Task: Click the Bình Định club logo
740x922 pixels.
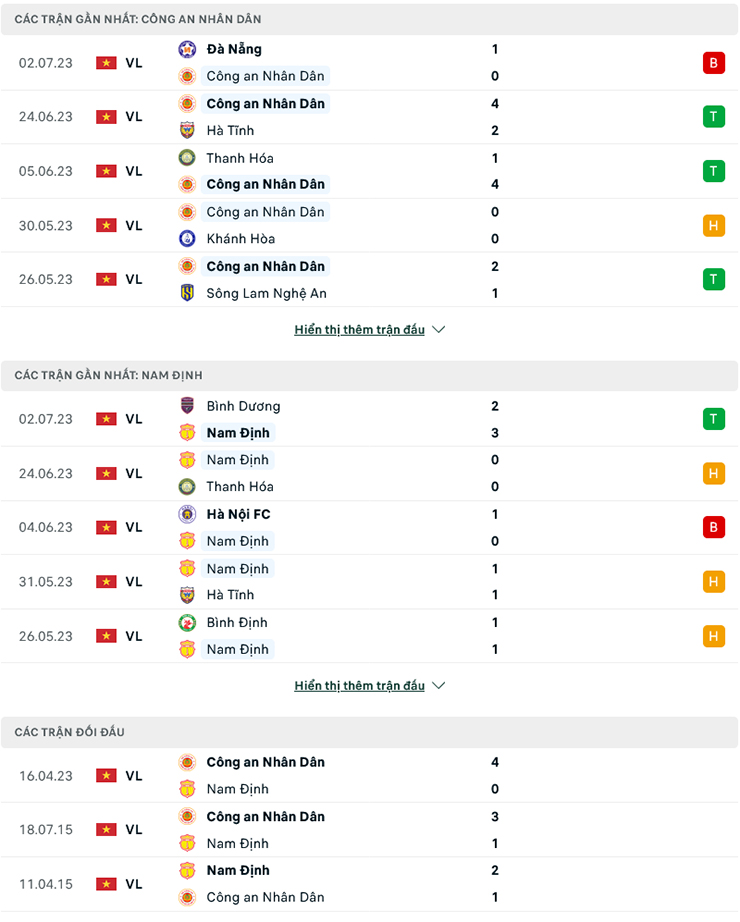Action: click(x=187, y=622)
